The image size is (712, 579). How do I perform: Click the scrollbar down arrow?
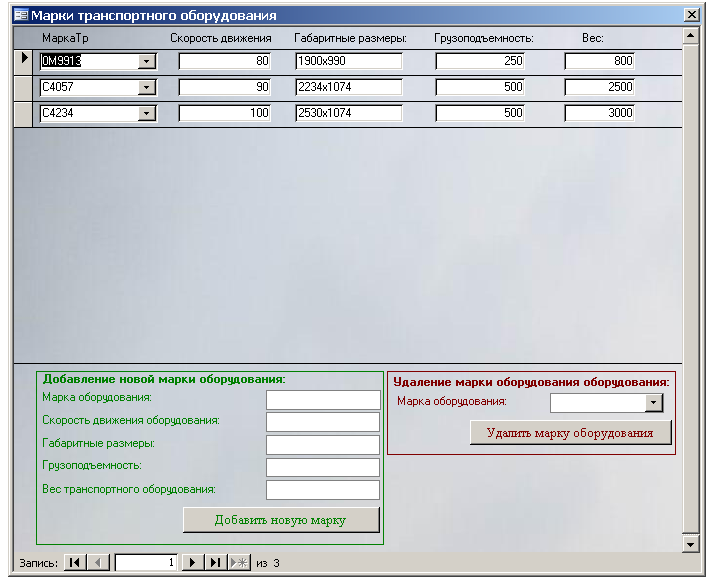pos(690,544)
